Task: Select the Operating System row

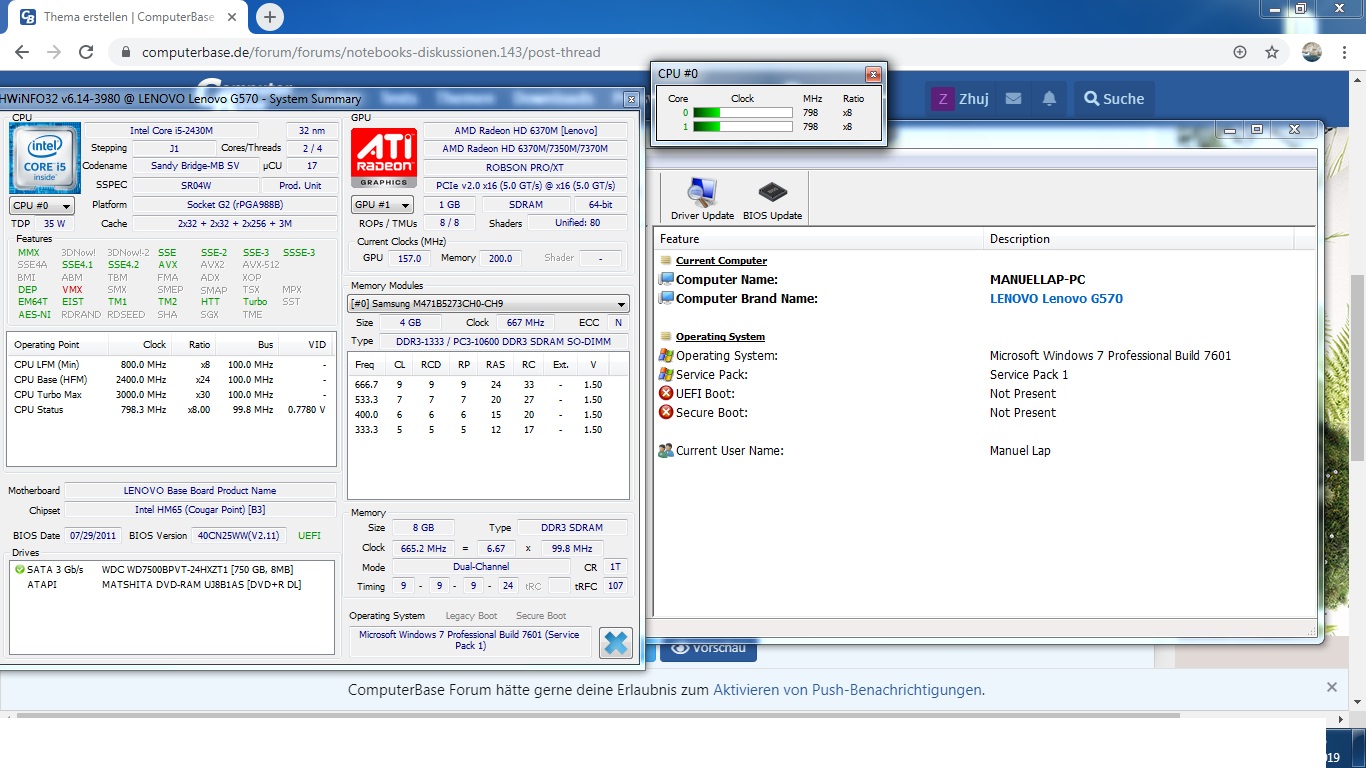Action: pyautogui.click(x=985, y=356)
